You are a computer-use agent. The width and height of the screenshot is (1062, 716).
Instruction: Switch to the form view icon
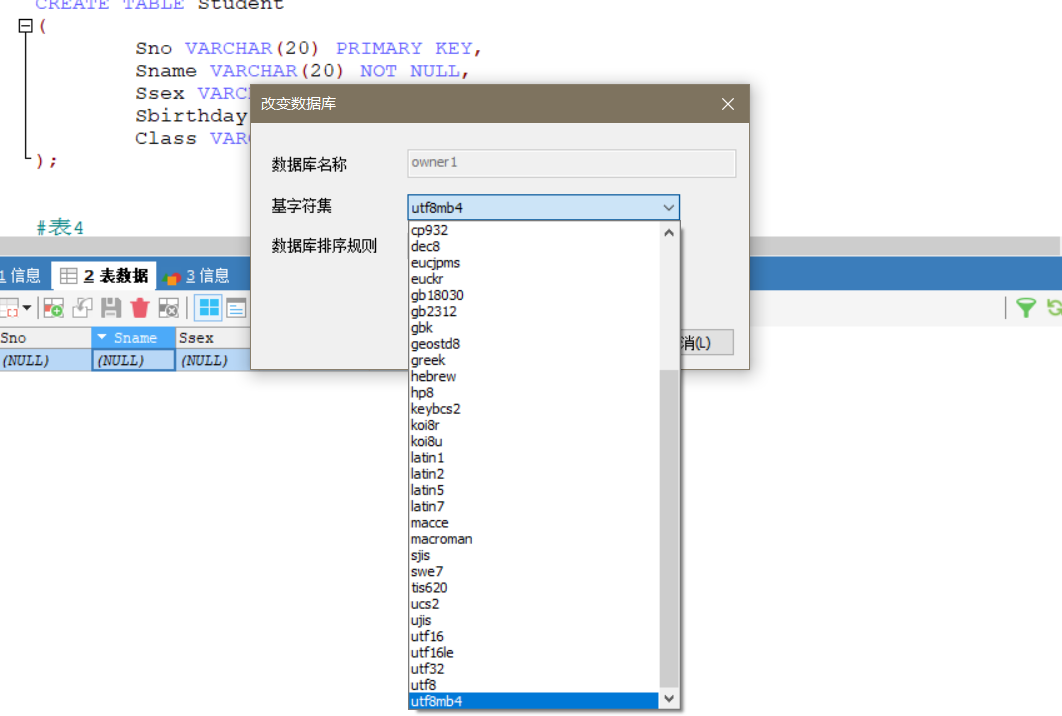[237, 308]
